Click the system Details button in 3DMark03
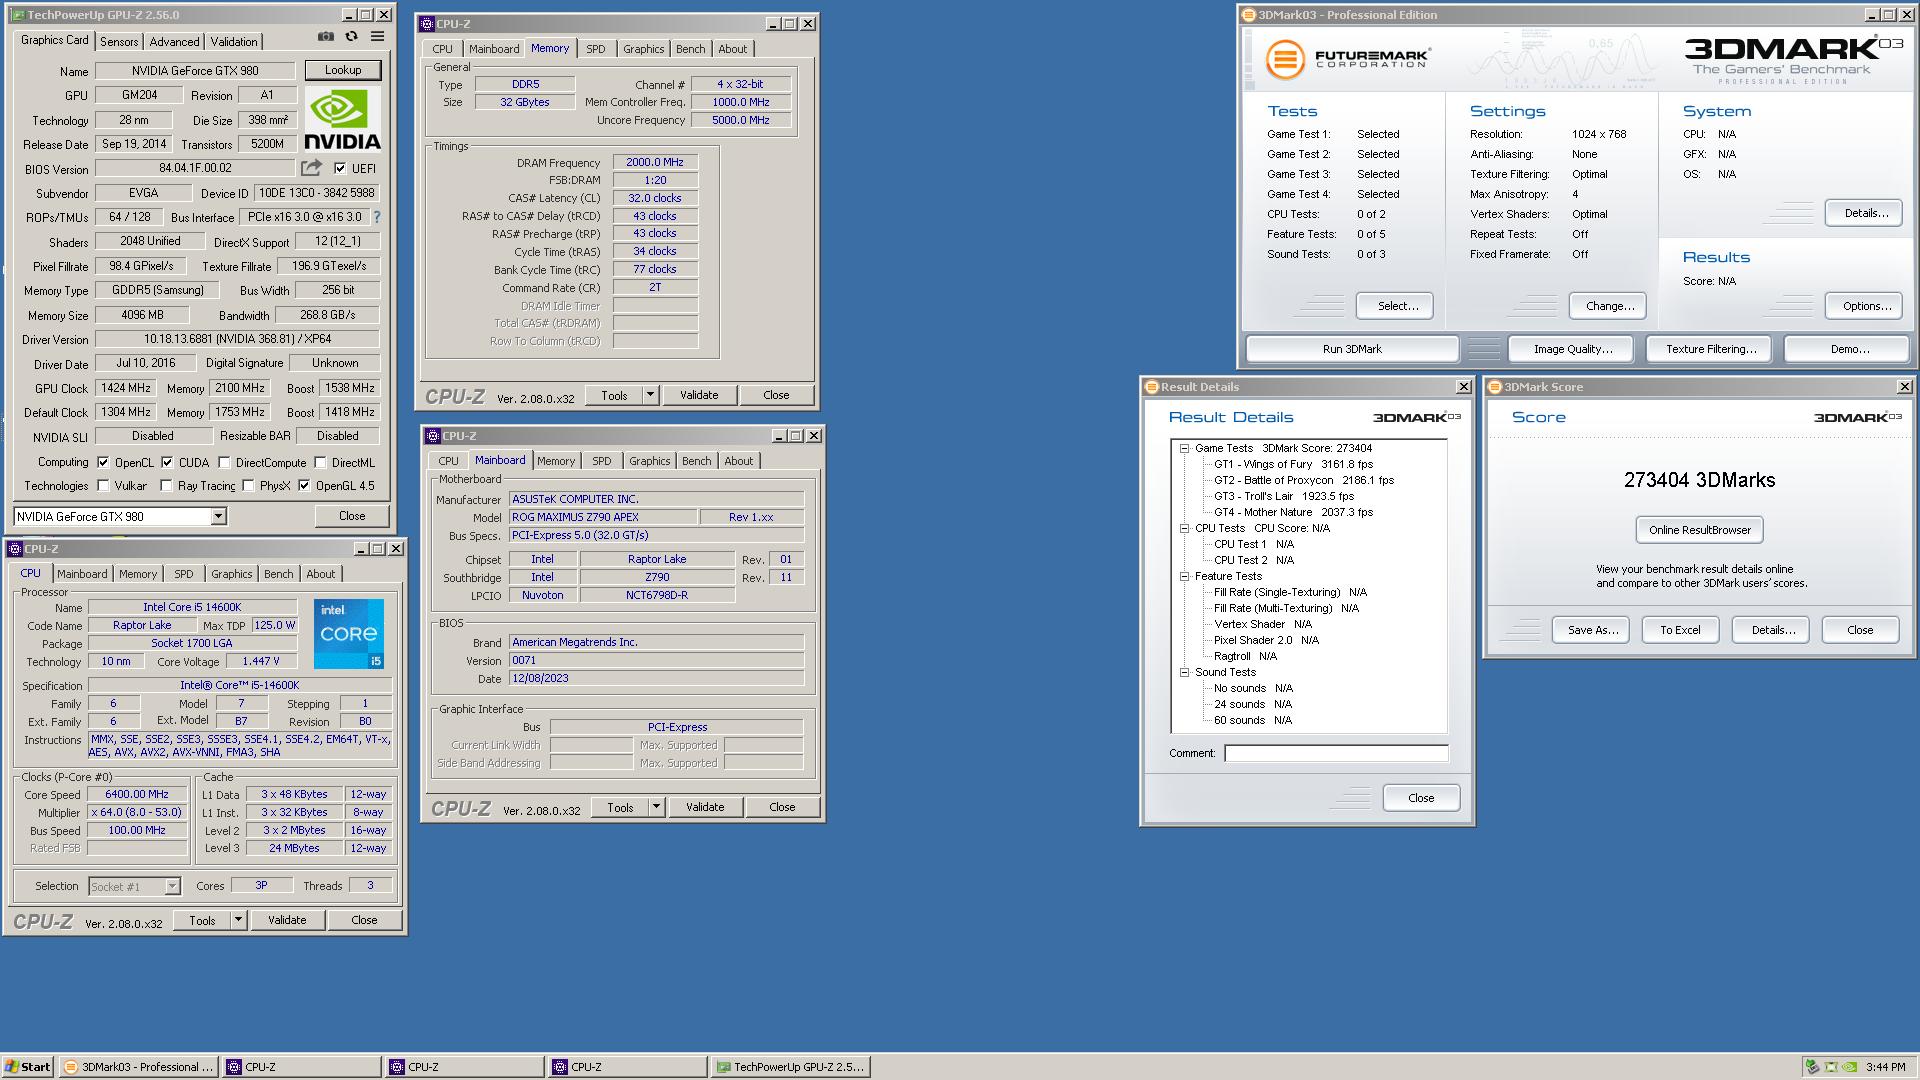This screenshot has width=1920, height=1080. [x=1866, y=213]
